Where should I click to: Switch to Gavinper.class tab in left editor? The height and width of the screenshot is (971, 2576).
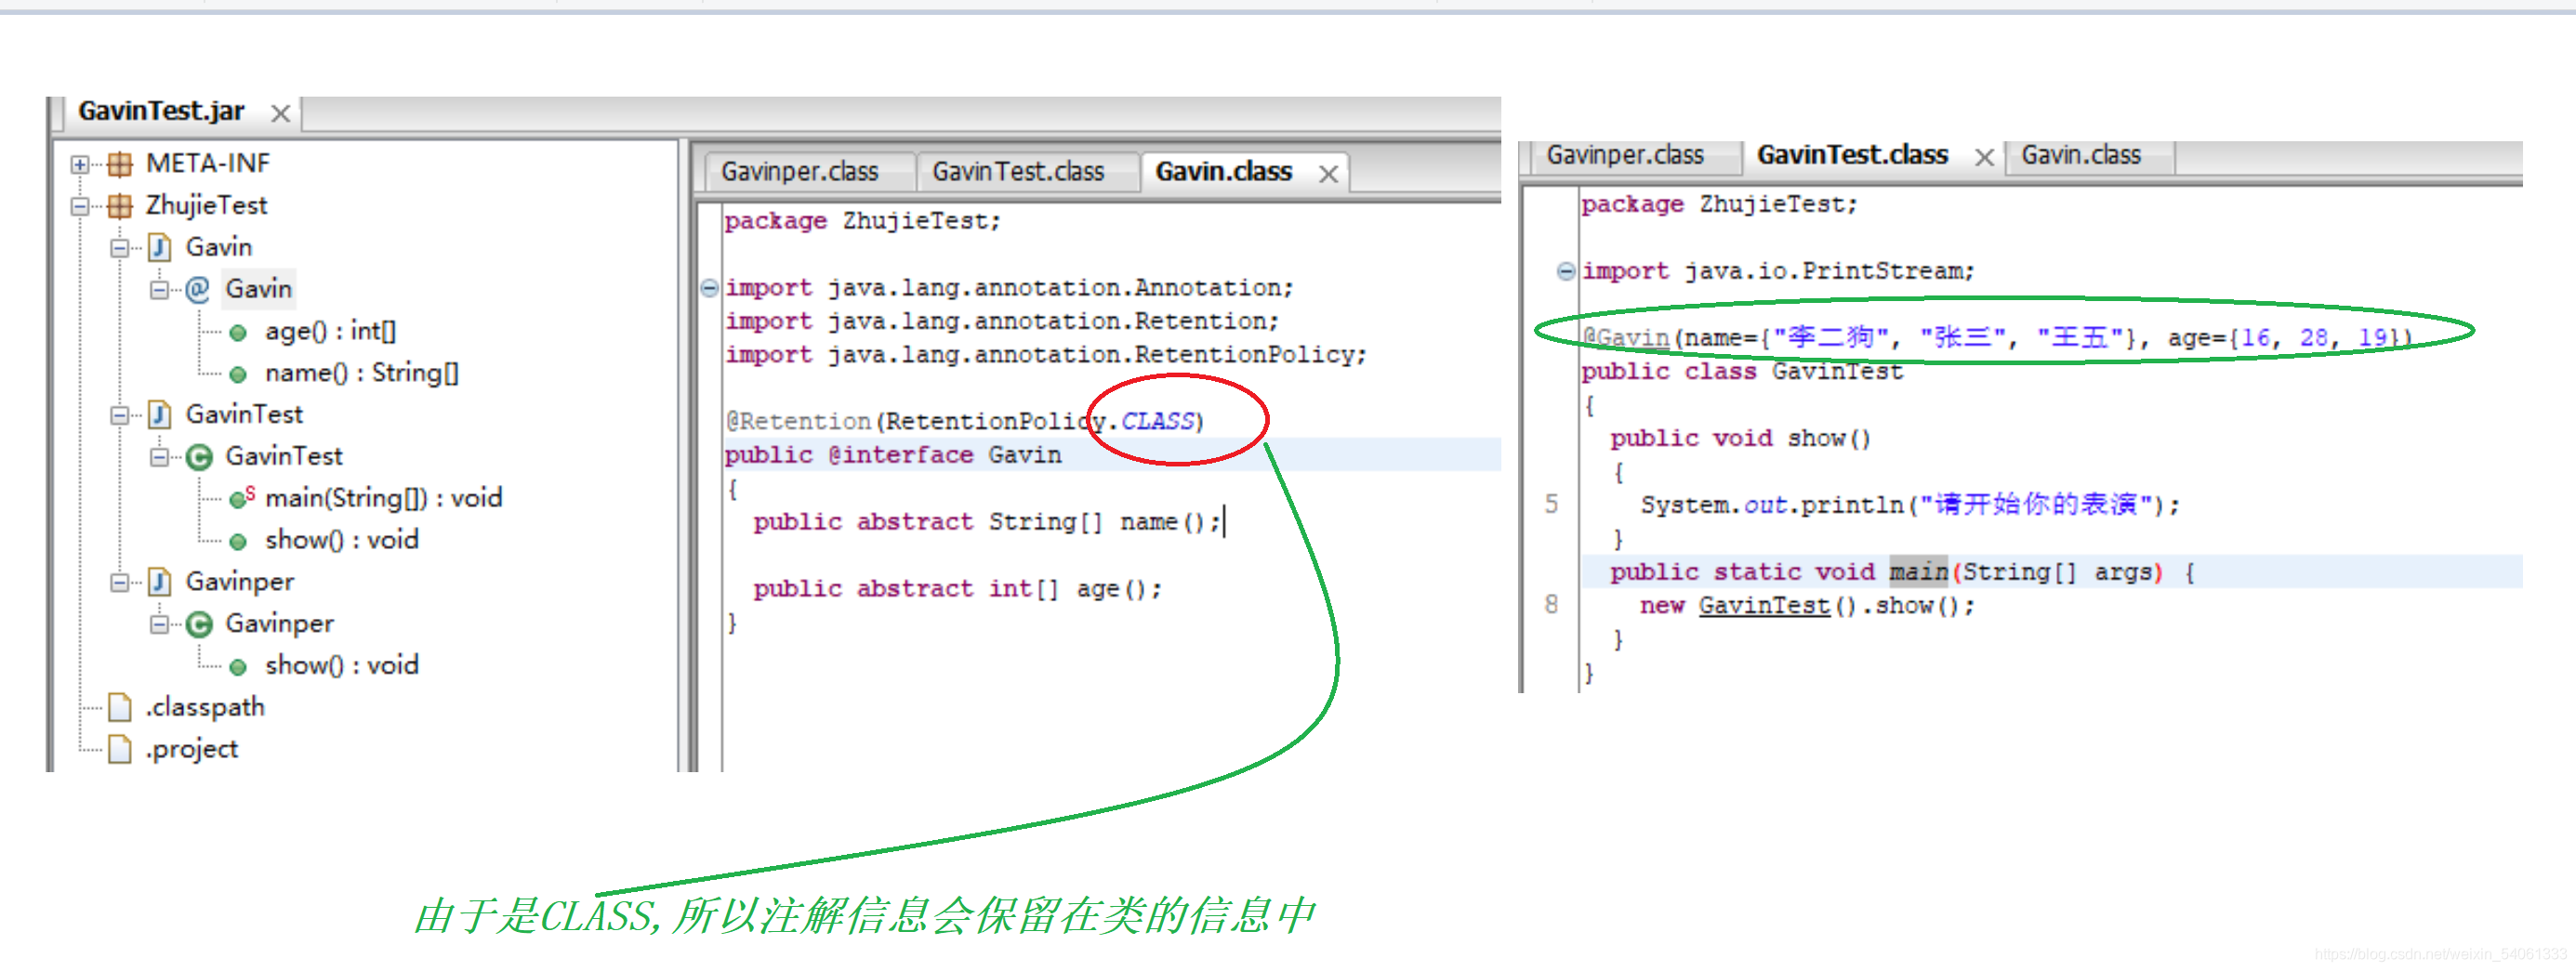(800, 172)
